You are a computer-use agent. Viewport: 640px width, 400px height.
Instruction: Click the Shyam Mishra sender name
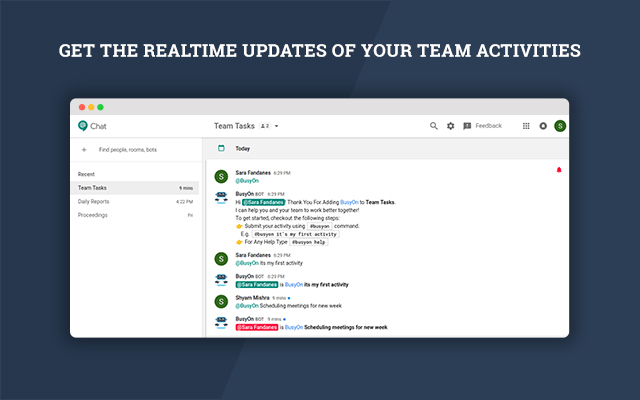252,298
